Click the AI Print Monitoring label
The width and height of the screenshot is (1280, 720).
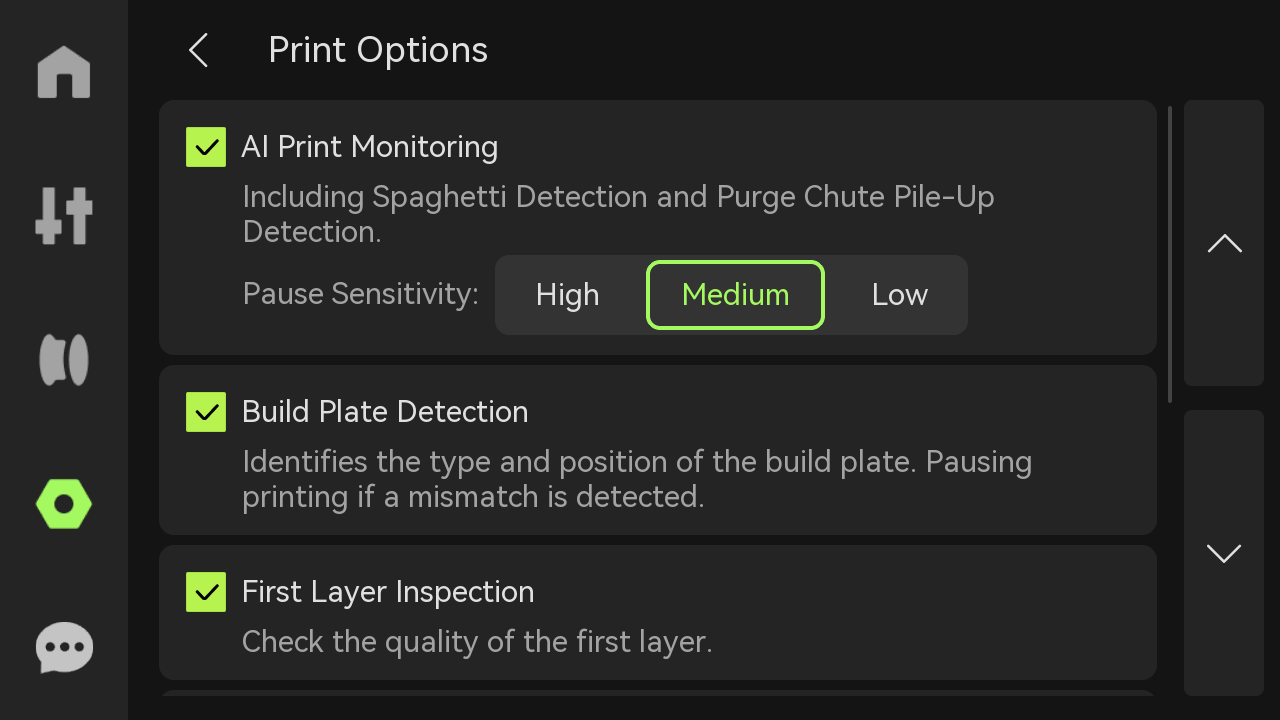[370, 147]
